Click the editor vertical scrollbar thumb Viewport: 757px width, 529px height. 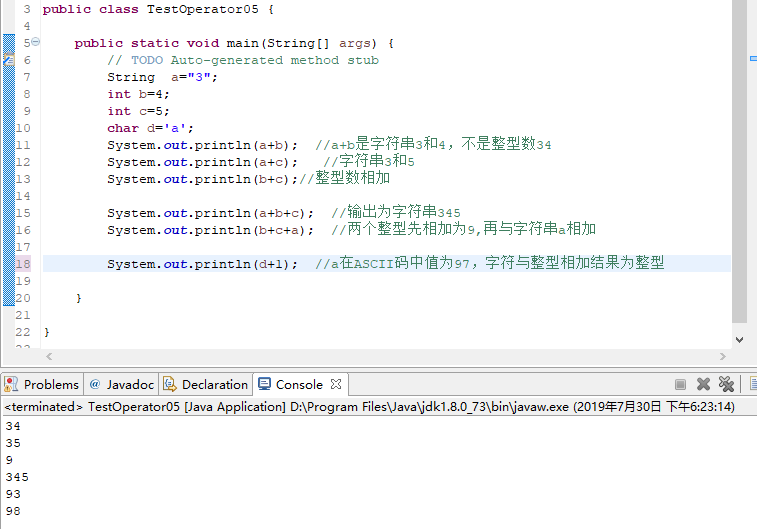(x=739, y=162)
